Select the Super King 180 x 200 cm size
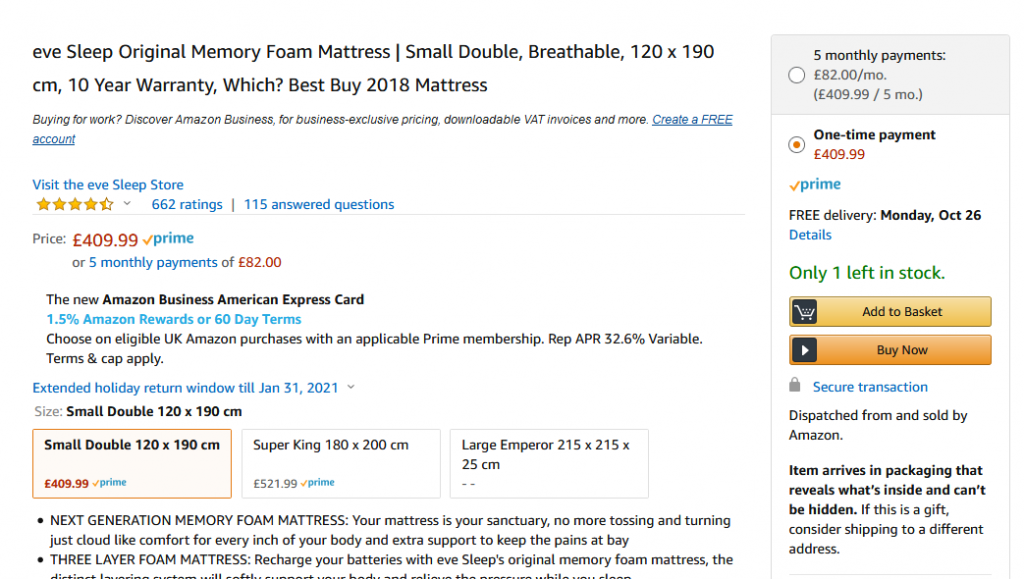The image size is (1024, 579). (341, 463)
